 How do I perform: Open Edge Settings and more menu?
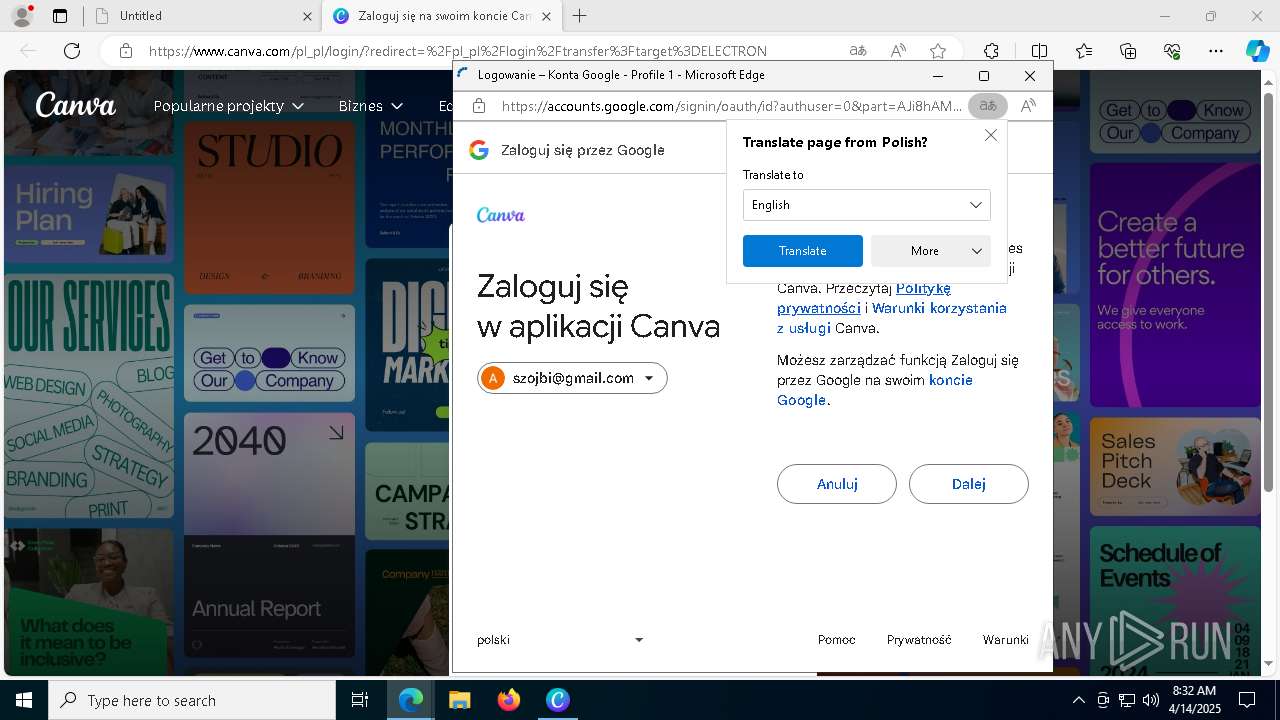pyautogui.click(x=1216, y=51)
